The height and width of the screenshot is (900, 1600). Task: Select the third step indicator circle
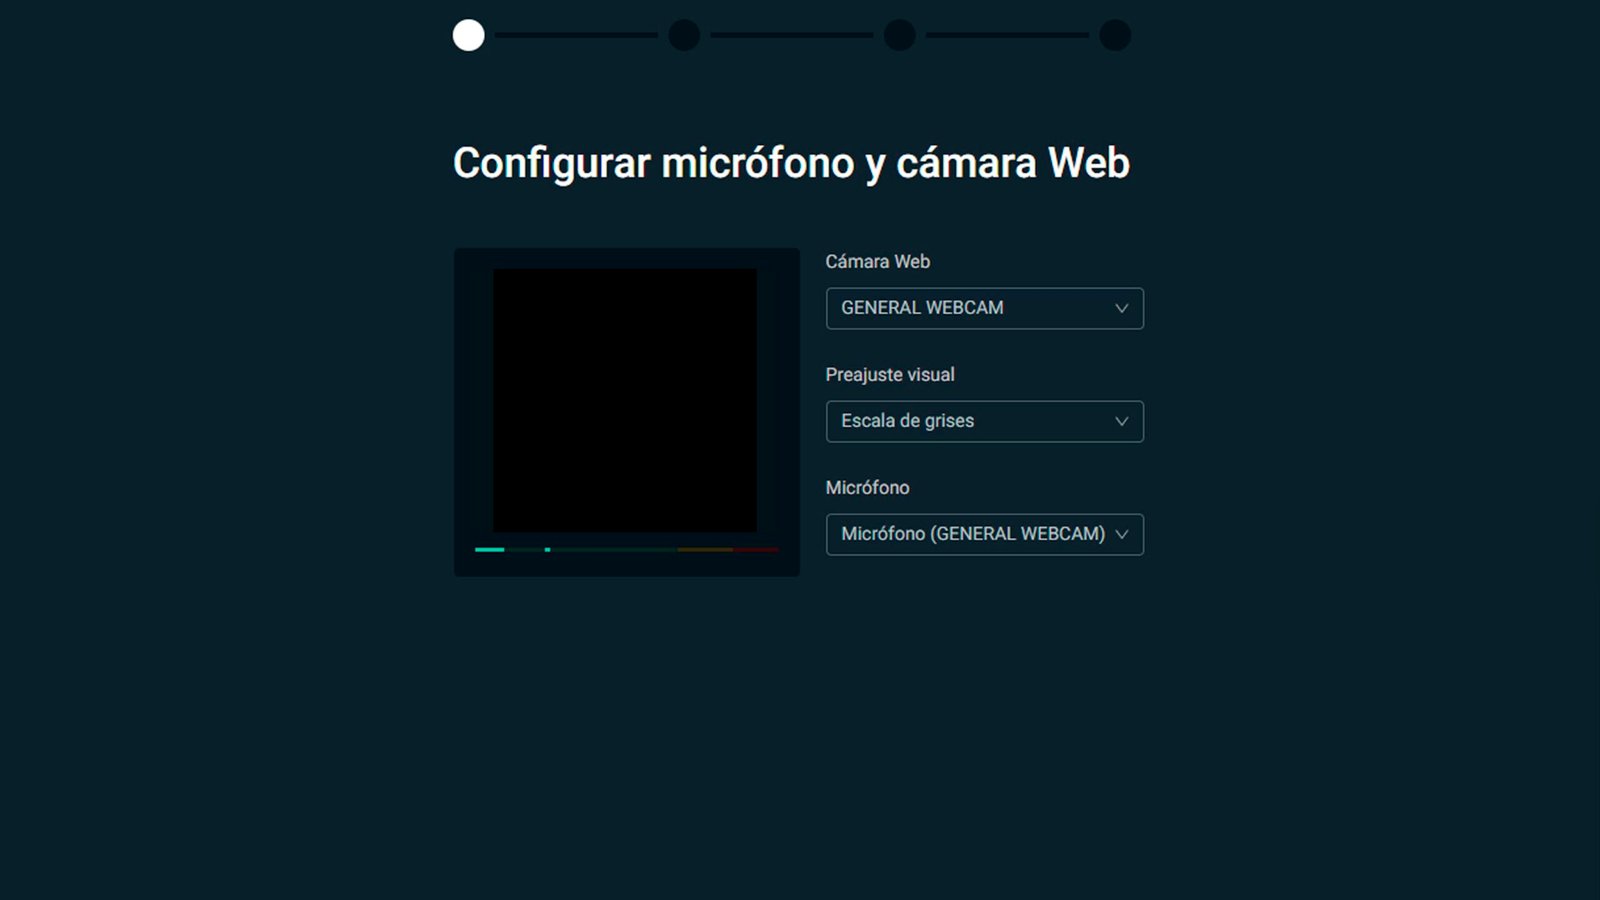tap(900, 35)
